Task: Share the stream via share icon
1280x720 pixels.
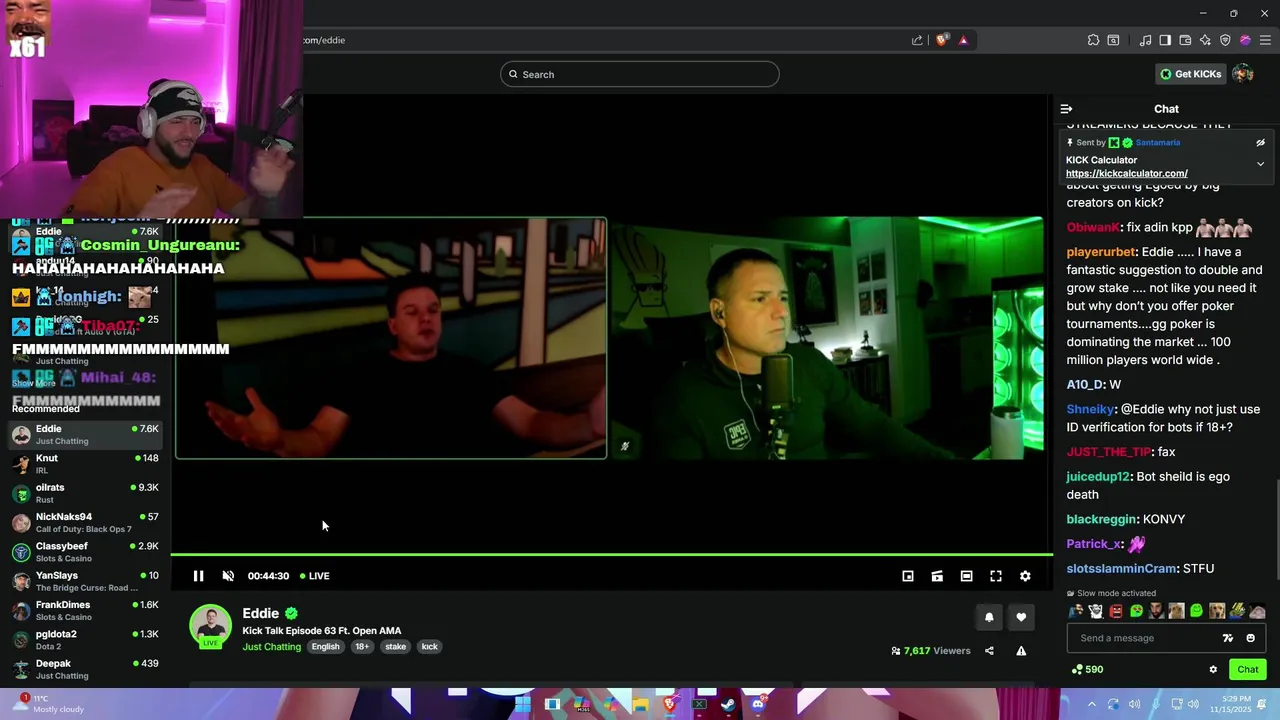Action: tap(989, 651)
